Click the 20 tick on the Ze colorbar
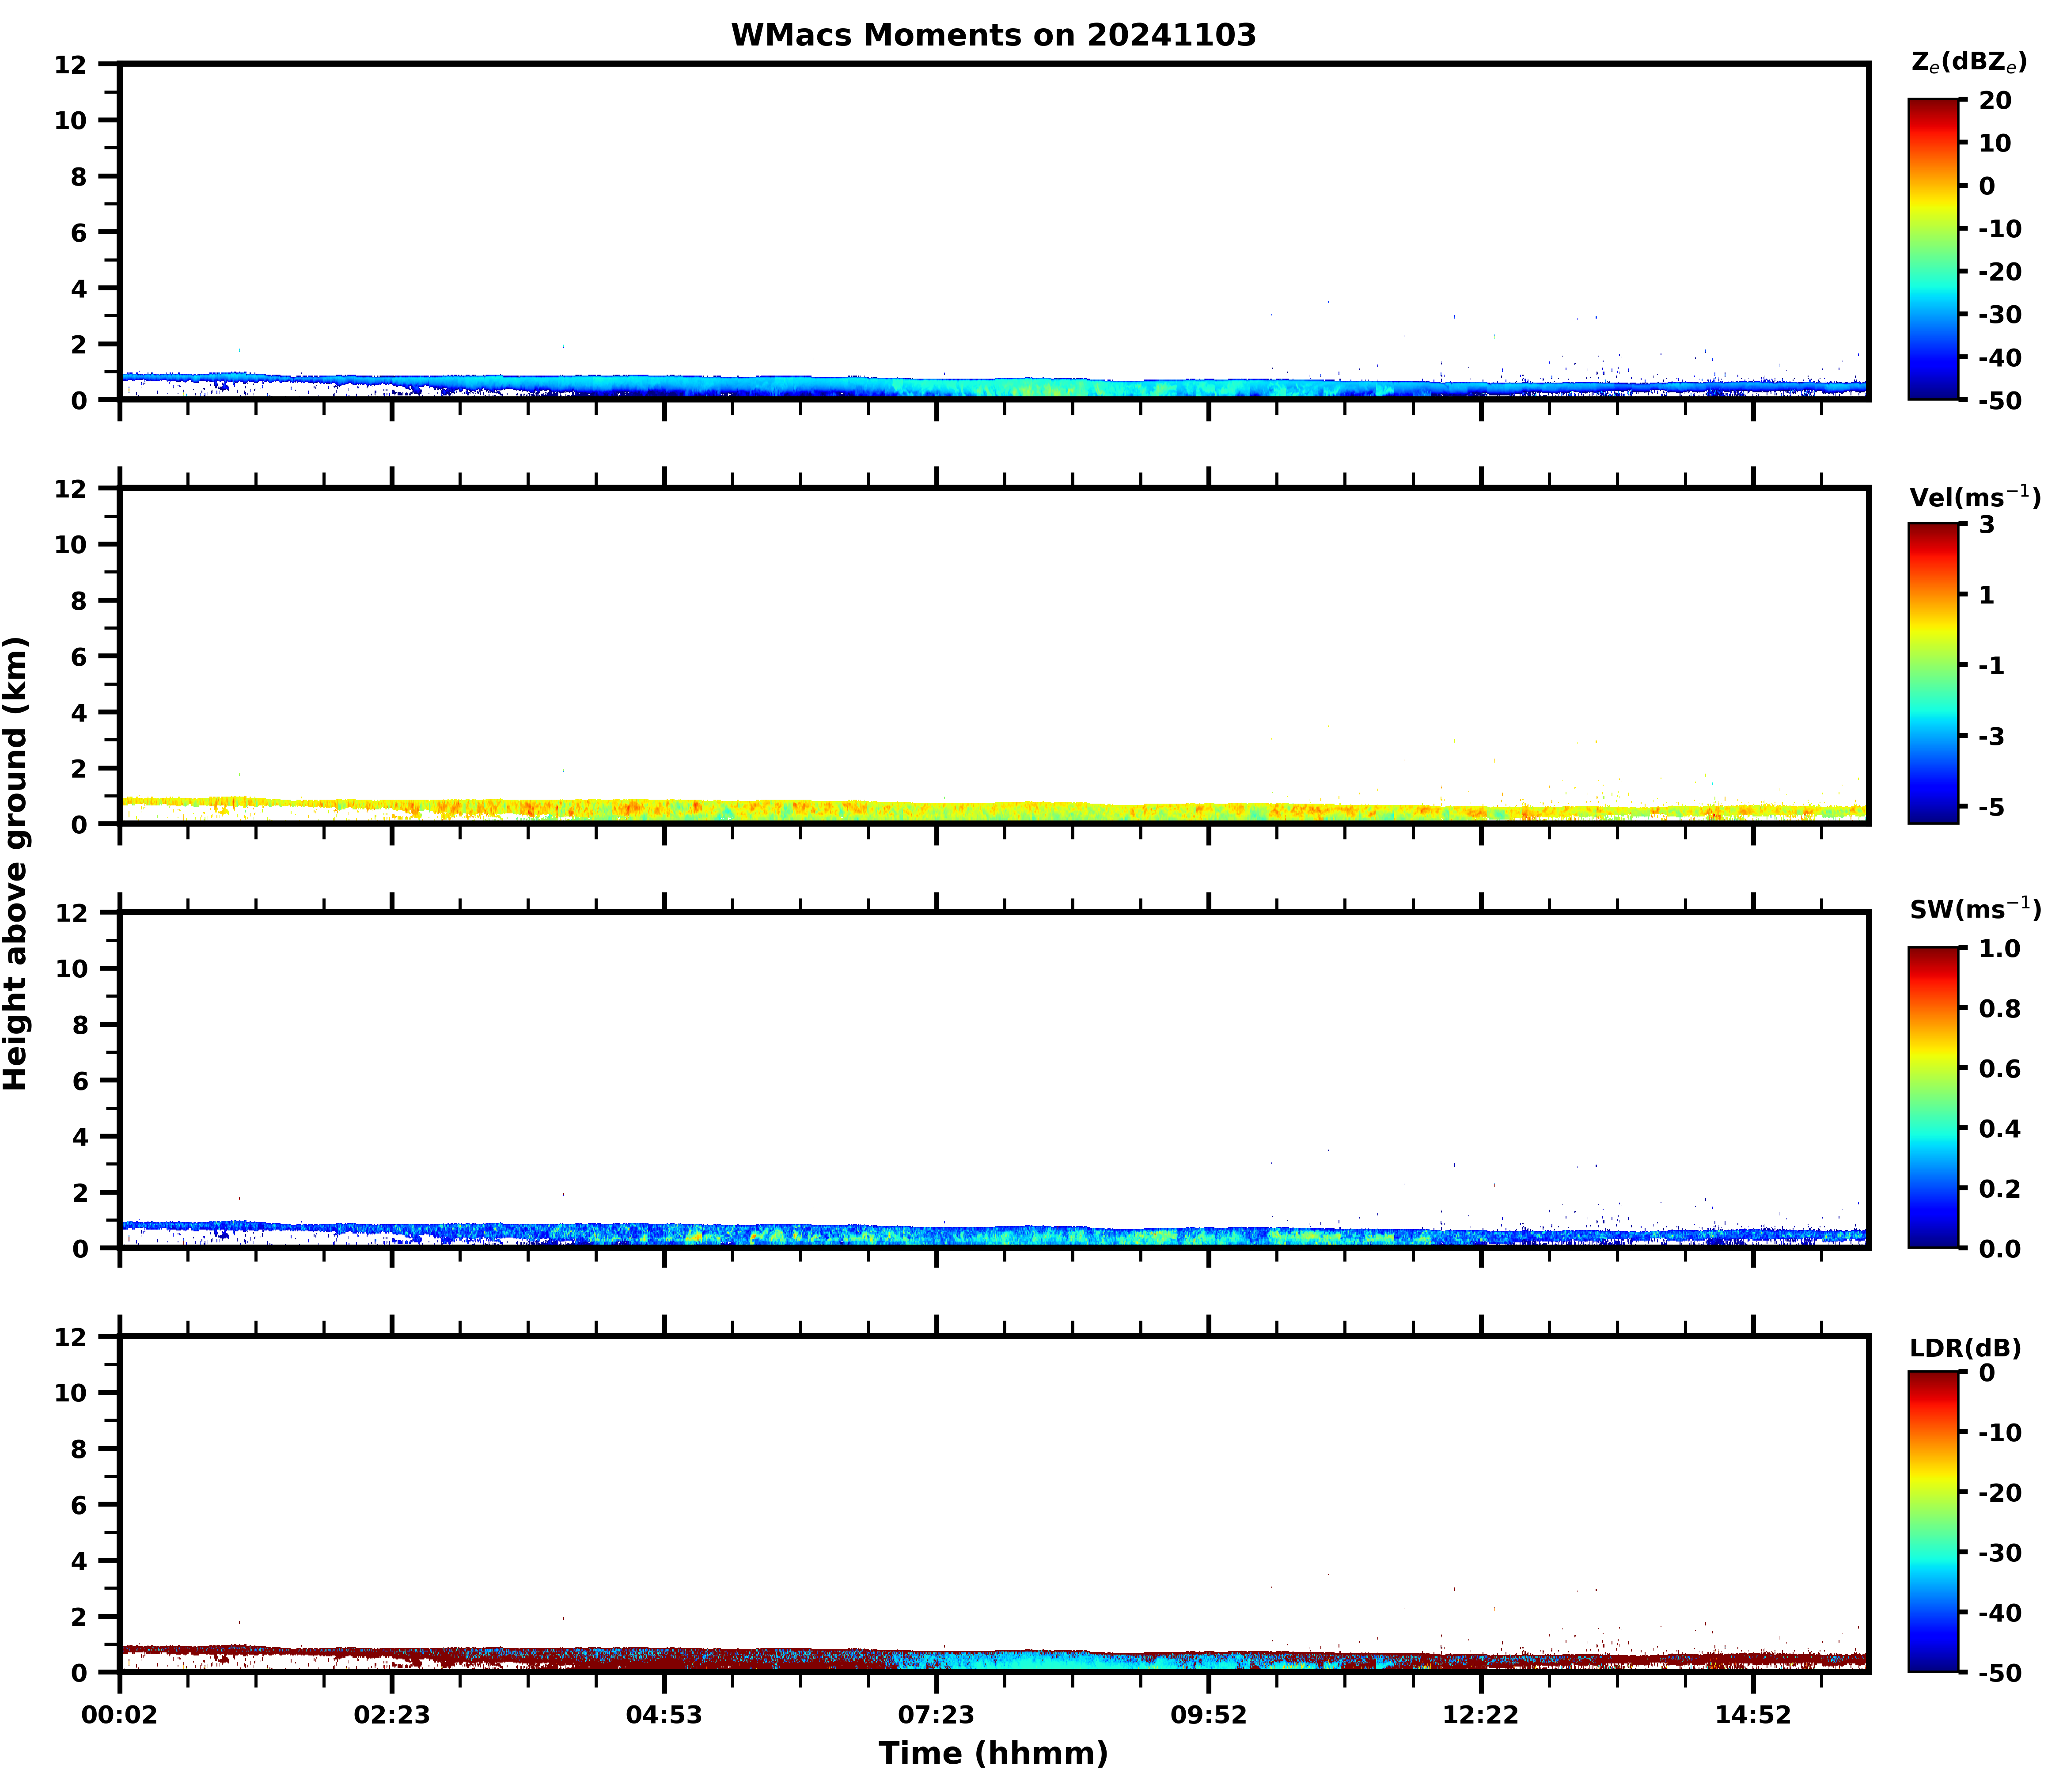This screenshot has width=2063, height=1792. [1994, 101]
